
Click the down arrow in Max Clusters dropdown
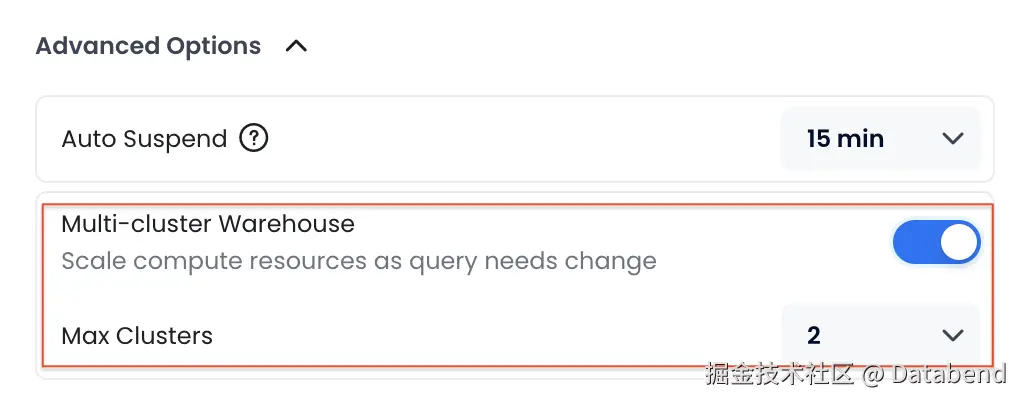click(x=953, y=335)
